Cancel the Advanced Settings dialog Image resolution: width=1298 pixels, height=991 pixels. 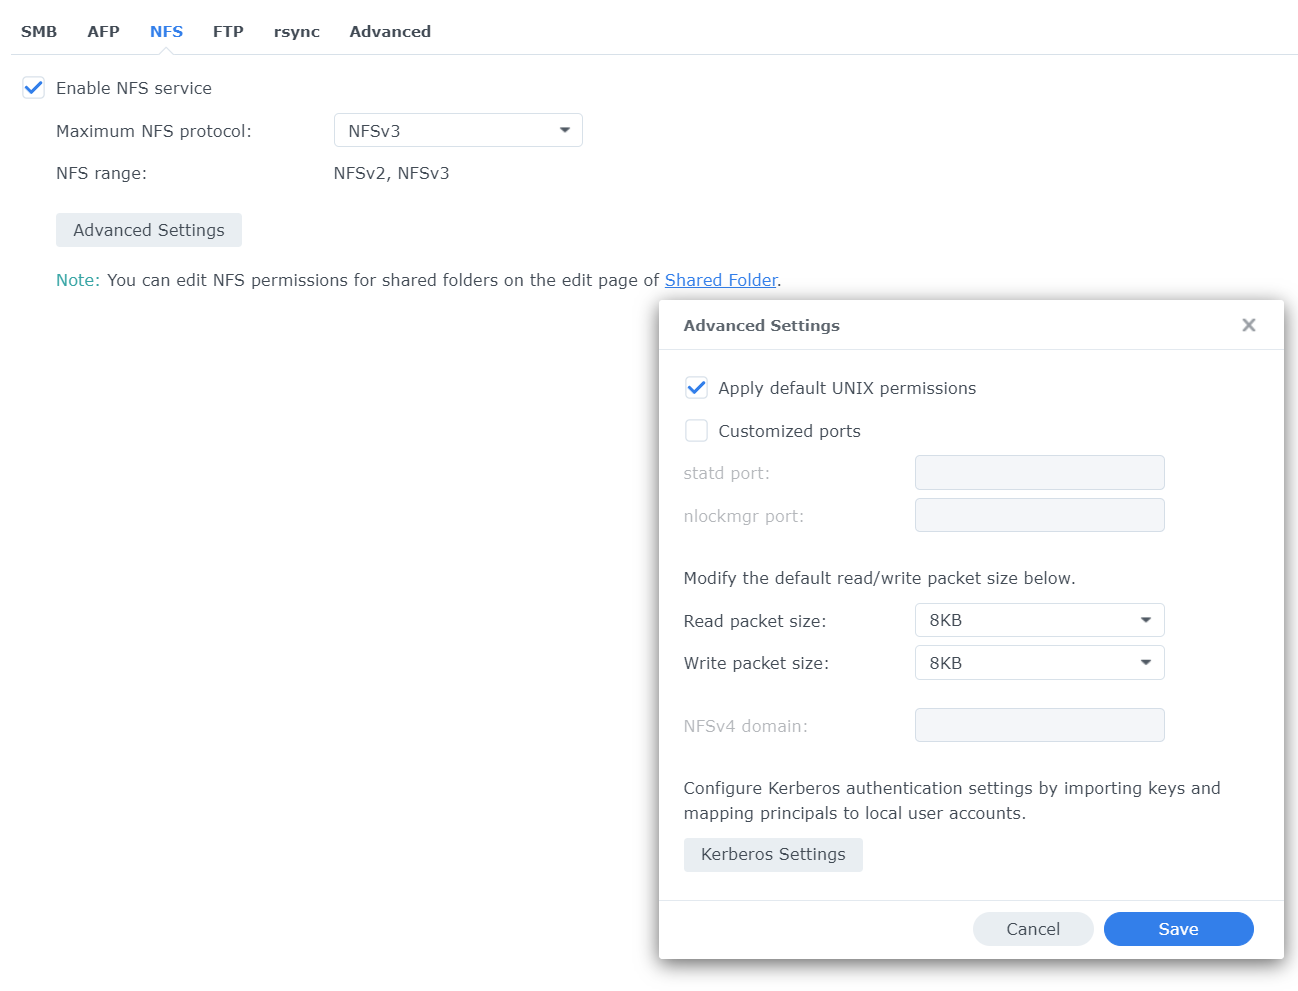pyautogui.click(x=1032, y=929)
